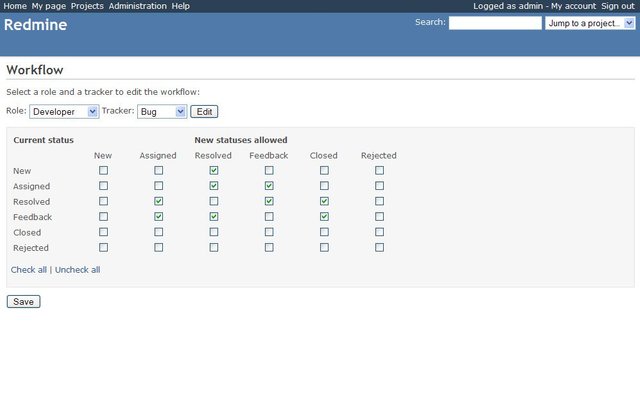Check Rejected row, New column box
Viewport: 640px width, 417px height.
point(103,247)
